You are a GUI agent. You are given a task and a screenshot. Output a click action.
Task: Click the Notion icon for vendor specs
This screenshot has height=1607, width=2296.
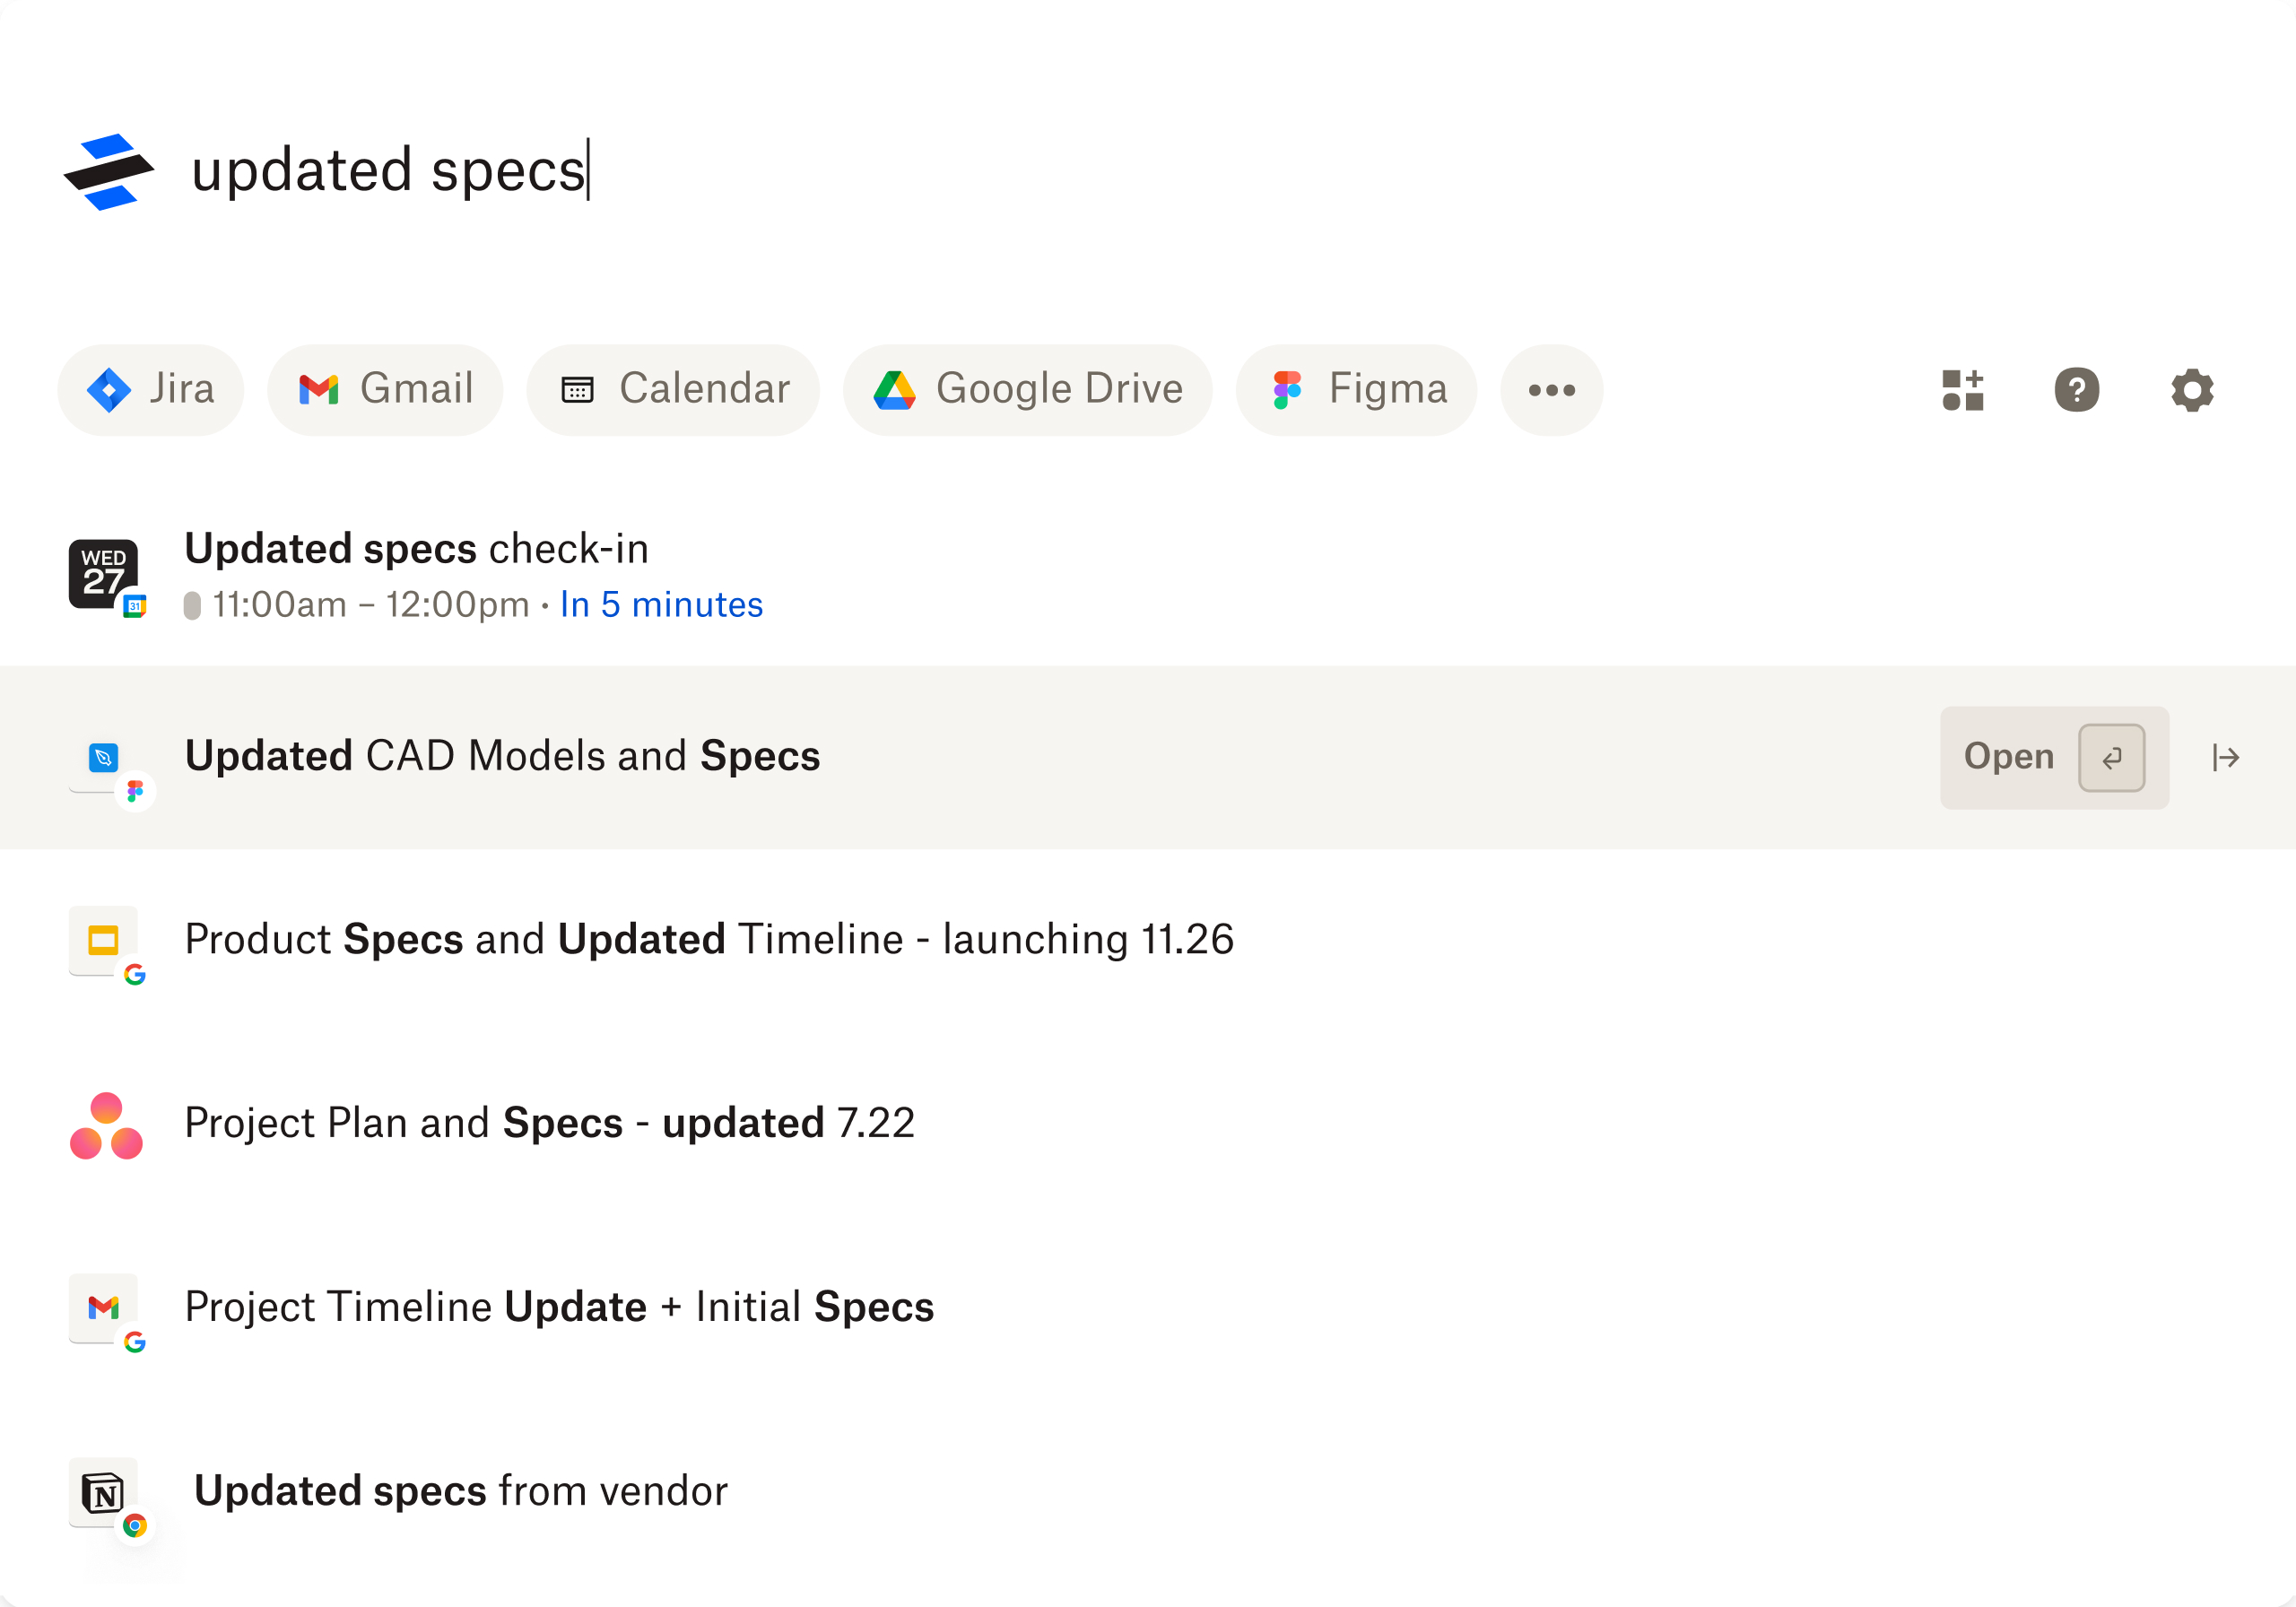tap(104, 1493)
